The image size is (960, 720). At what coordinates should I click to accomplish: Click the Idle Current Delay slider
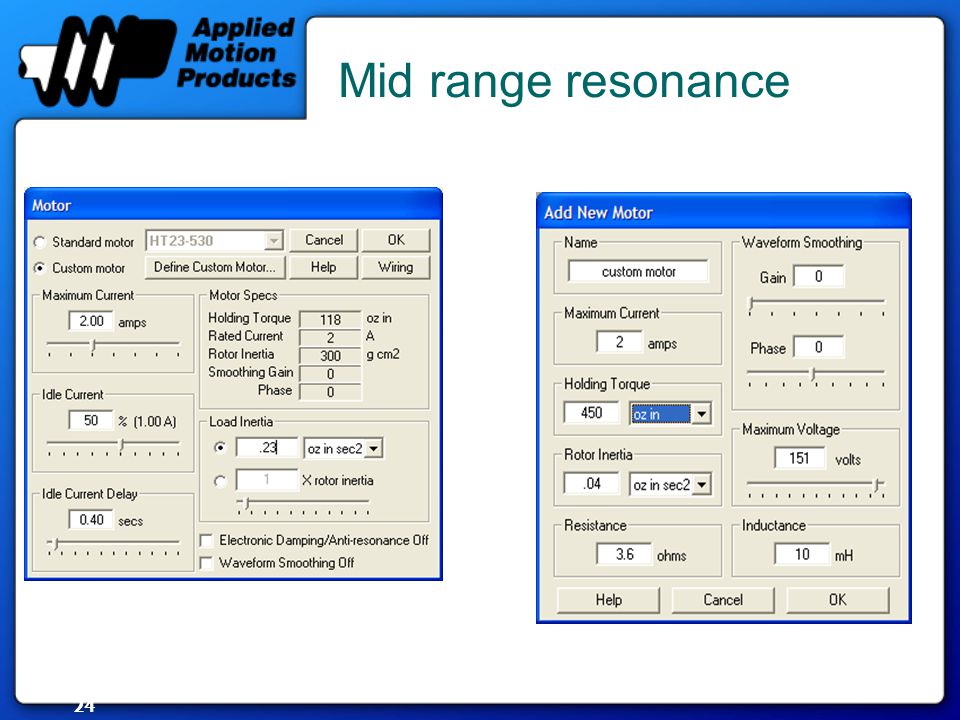113,545
